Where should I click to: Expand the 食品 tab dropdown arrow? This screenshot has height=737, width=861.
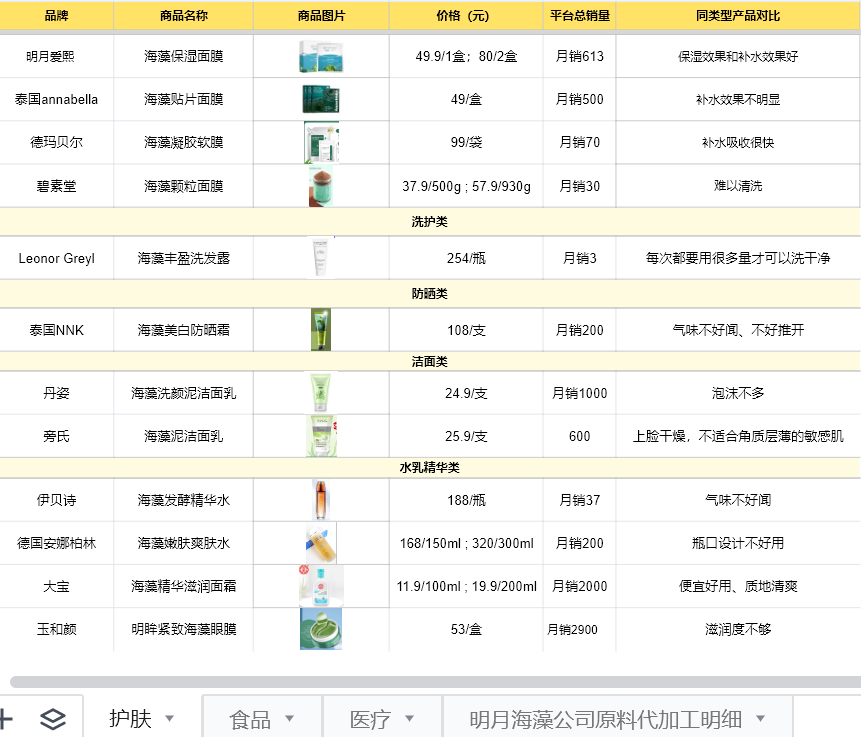(289, 718)
